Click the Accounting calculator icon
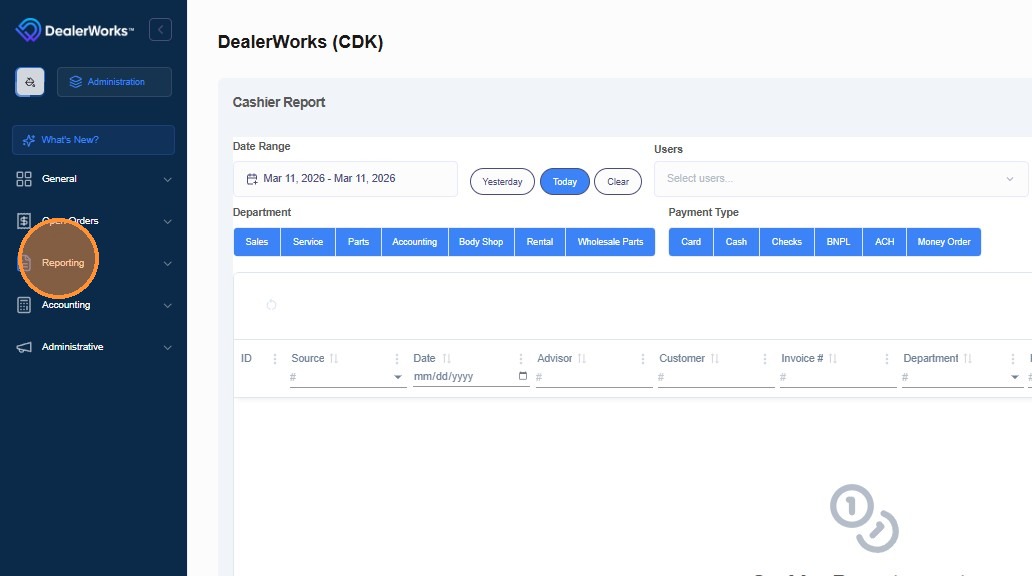This screenshot has height=576, width=1032. (24, 305)
